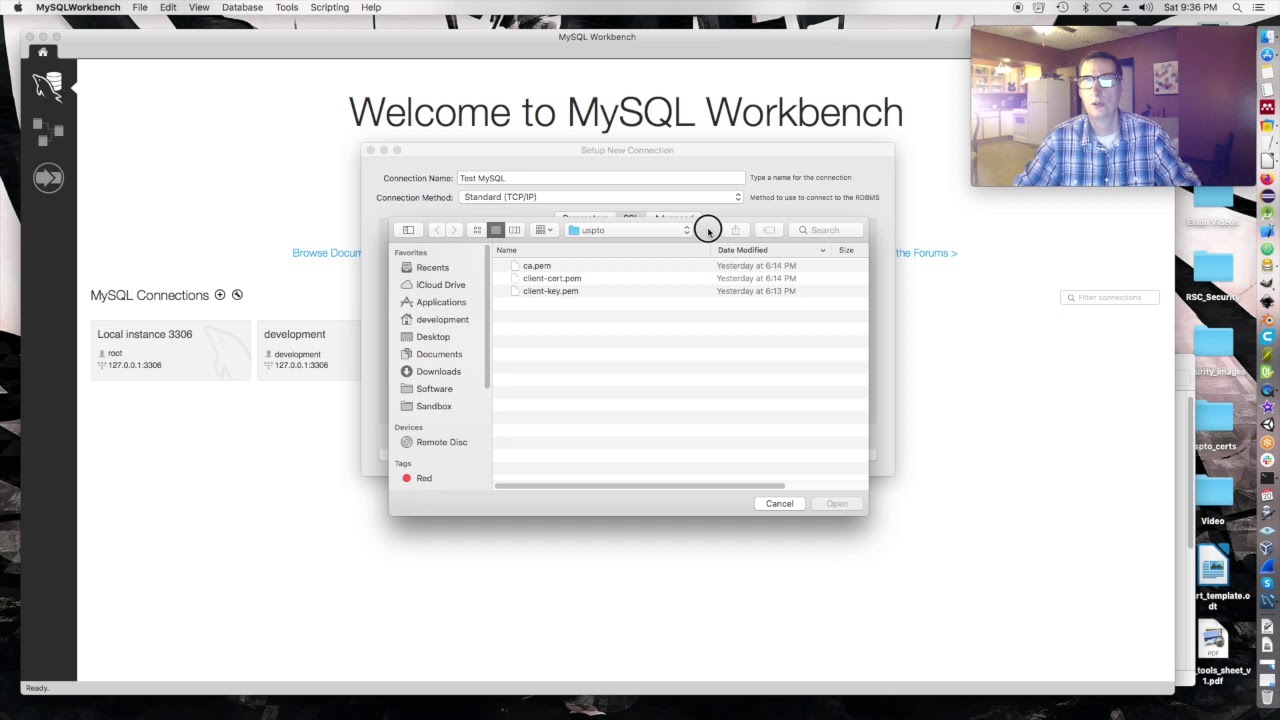
Task: Switch file dialog to column view
Action: 514,230
